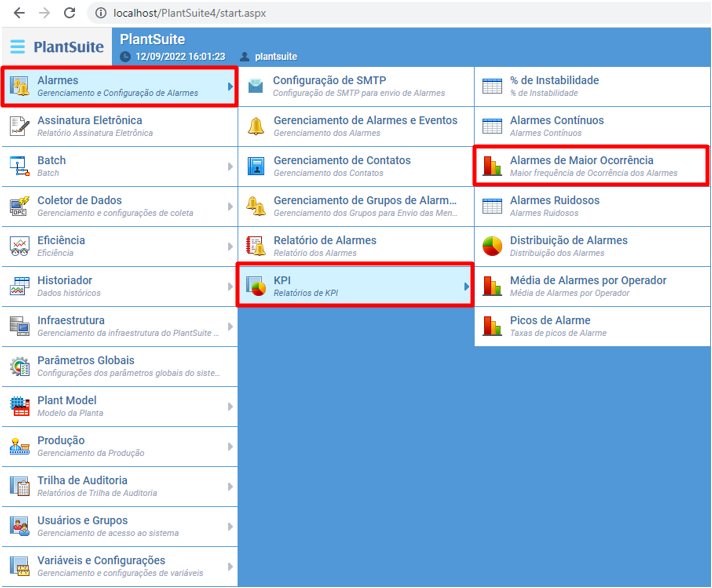Click the Infraestrutura servers icon
The image size is (712, 588).
tap(20, 326)
